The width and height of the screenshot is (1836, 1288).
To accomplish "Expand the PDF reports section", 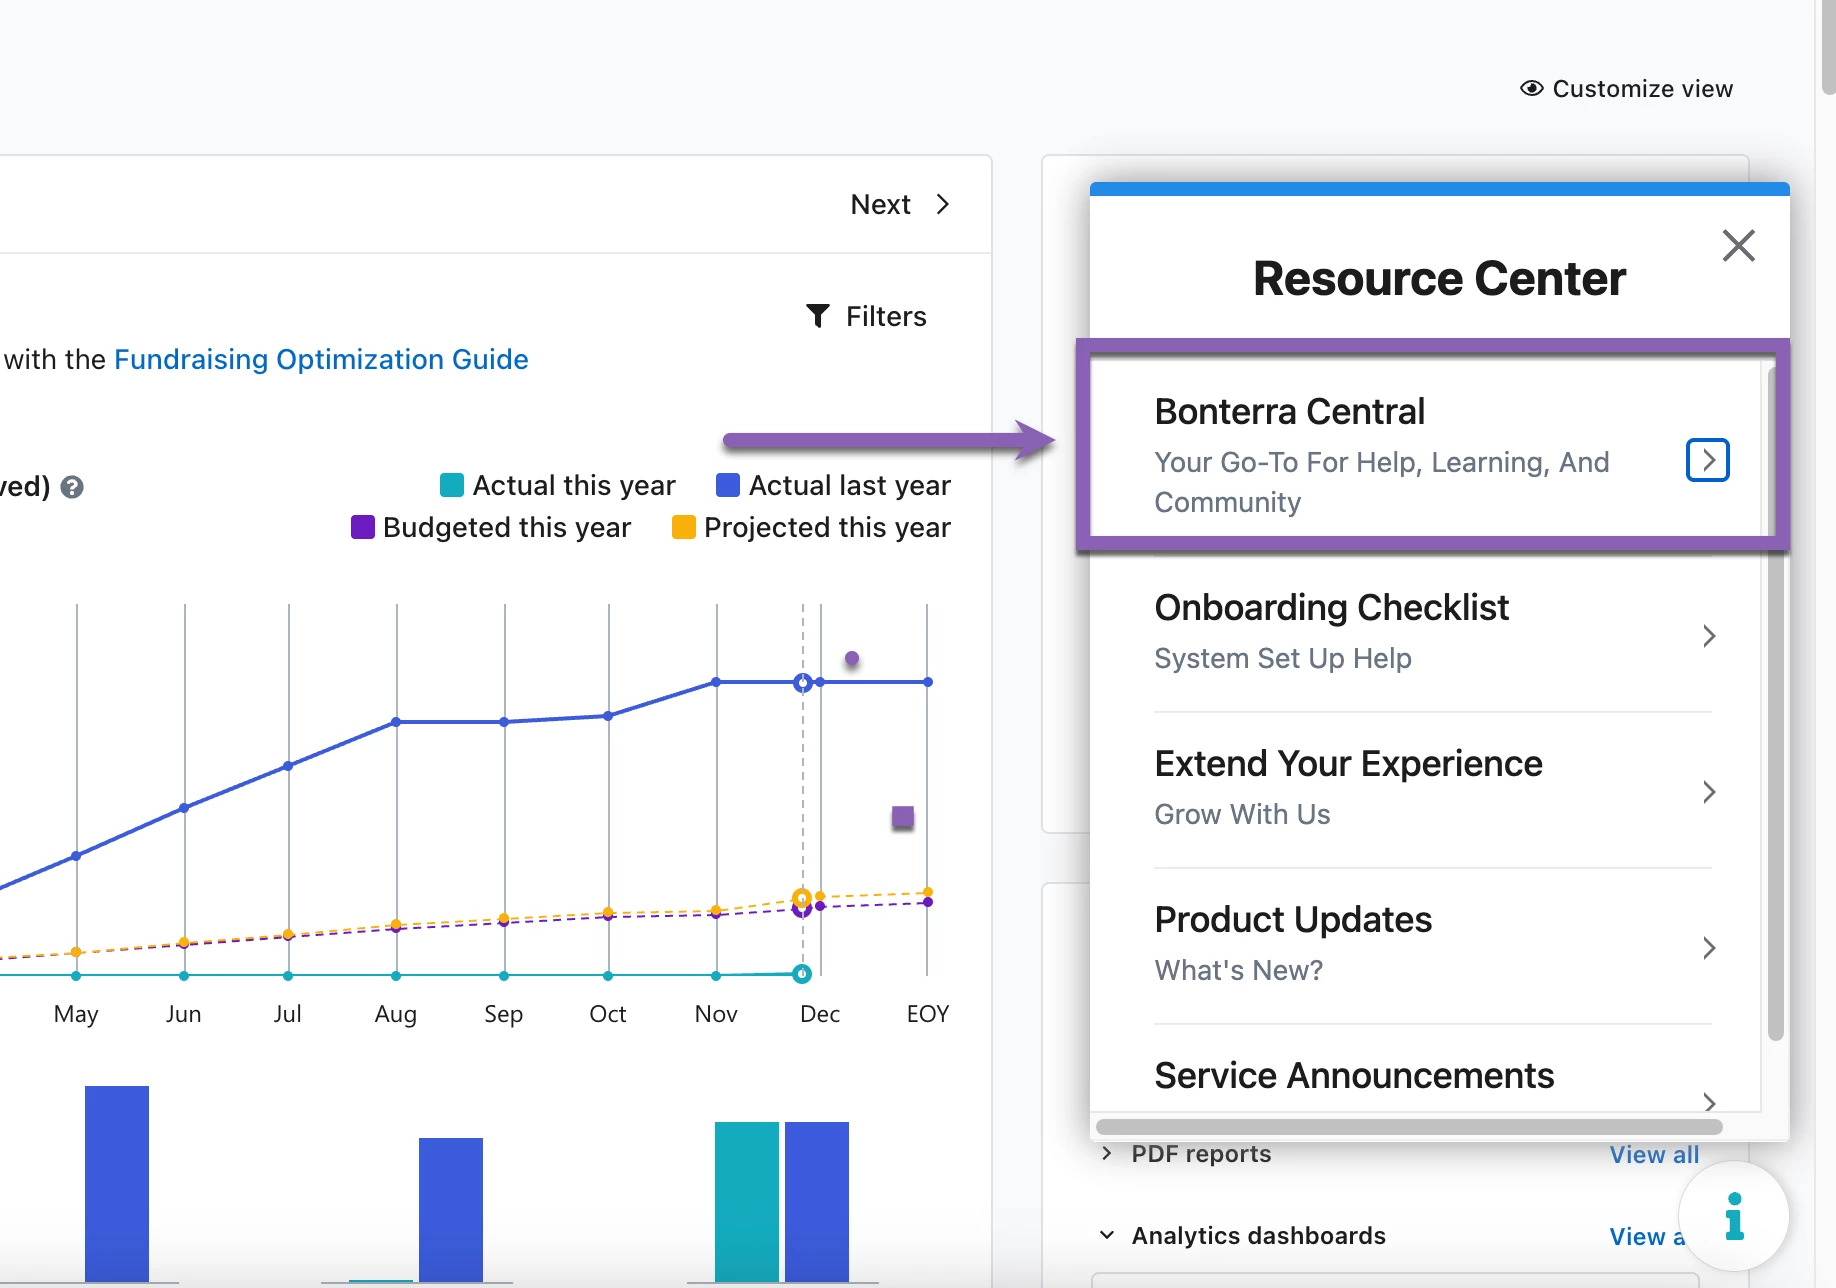I will click(1106, 1153).
